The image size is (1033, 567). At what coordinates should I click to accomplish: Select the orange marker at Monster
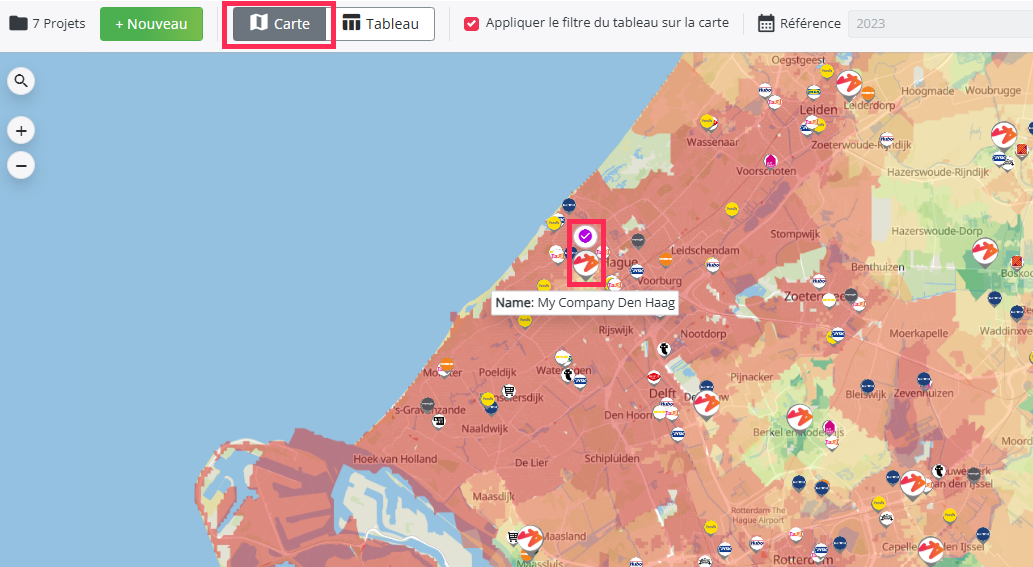point(446,365)
